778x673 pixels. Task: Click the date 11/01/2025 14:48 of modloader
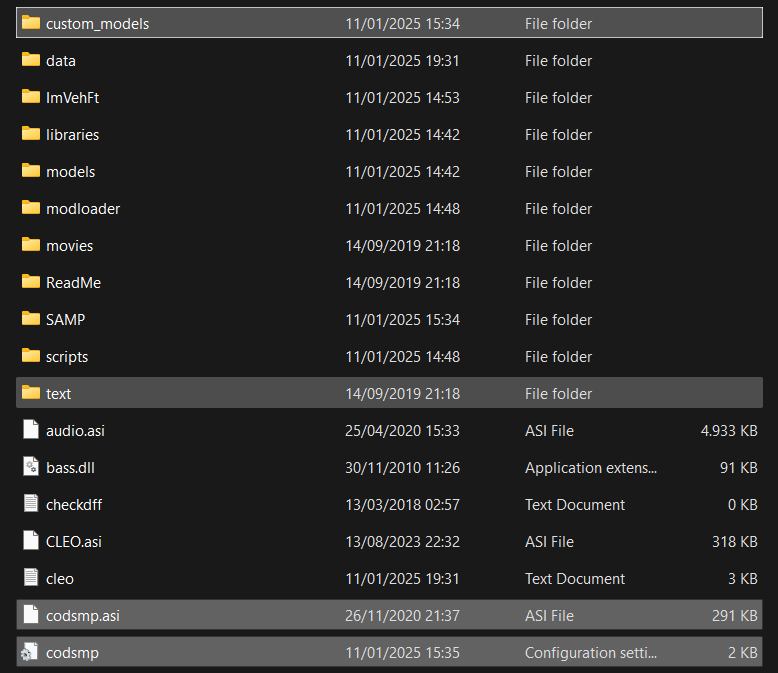tap(402, 208)
